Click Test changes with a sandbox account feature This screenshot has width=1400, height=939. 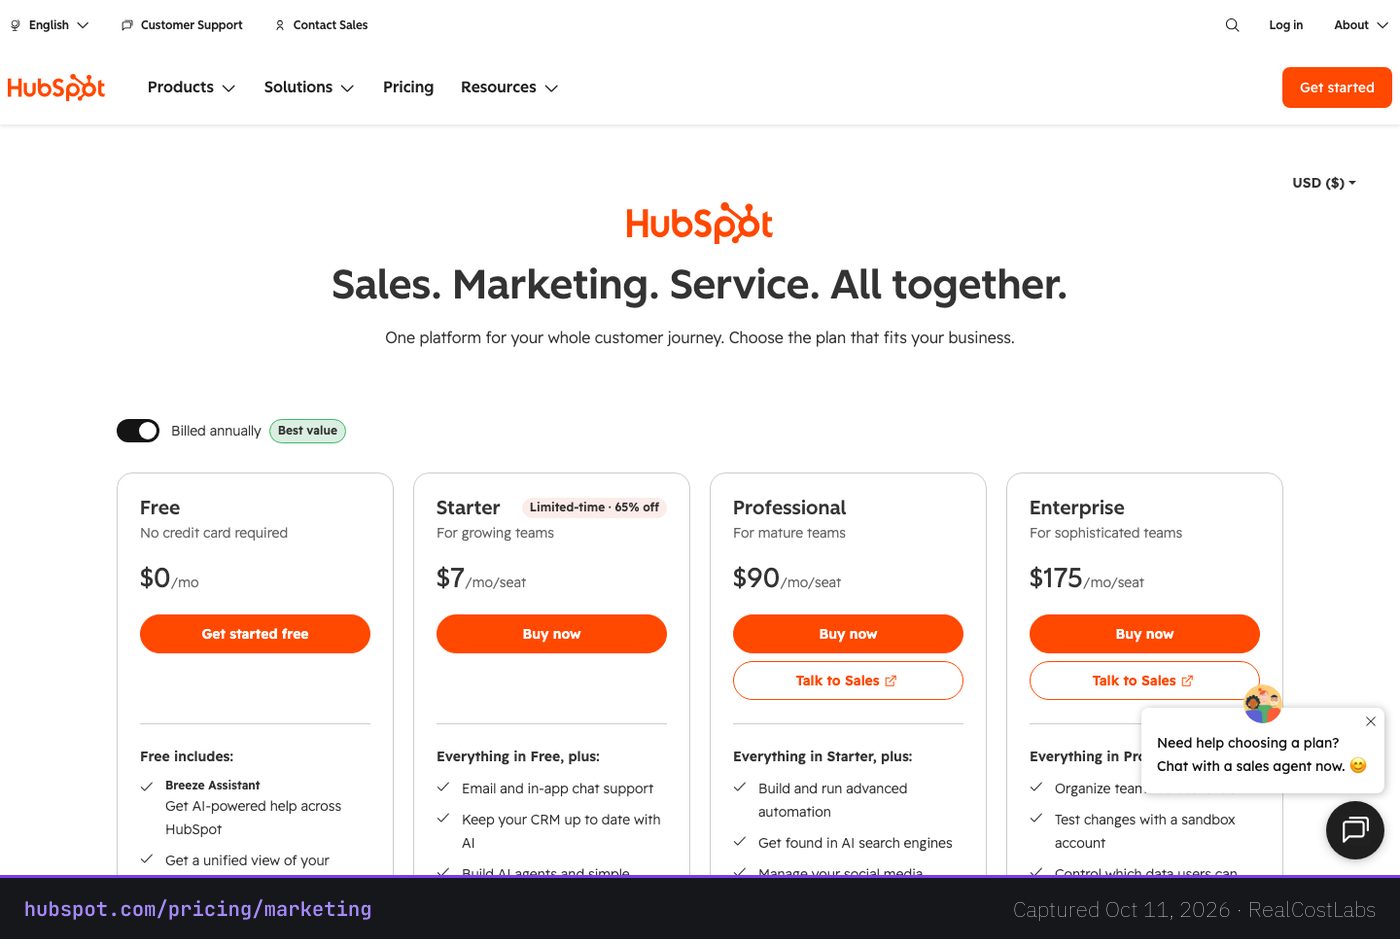pos(1145,831)
